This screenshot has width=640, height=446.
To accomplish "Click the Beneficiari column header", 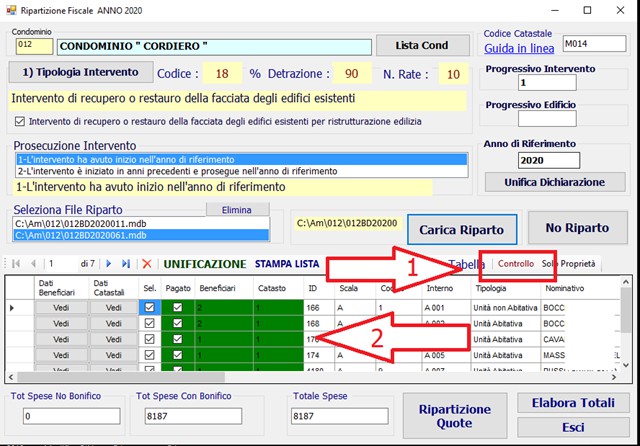I will pos(224,288).
